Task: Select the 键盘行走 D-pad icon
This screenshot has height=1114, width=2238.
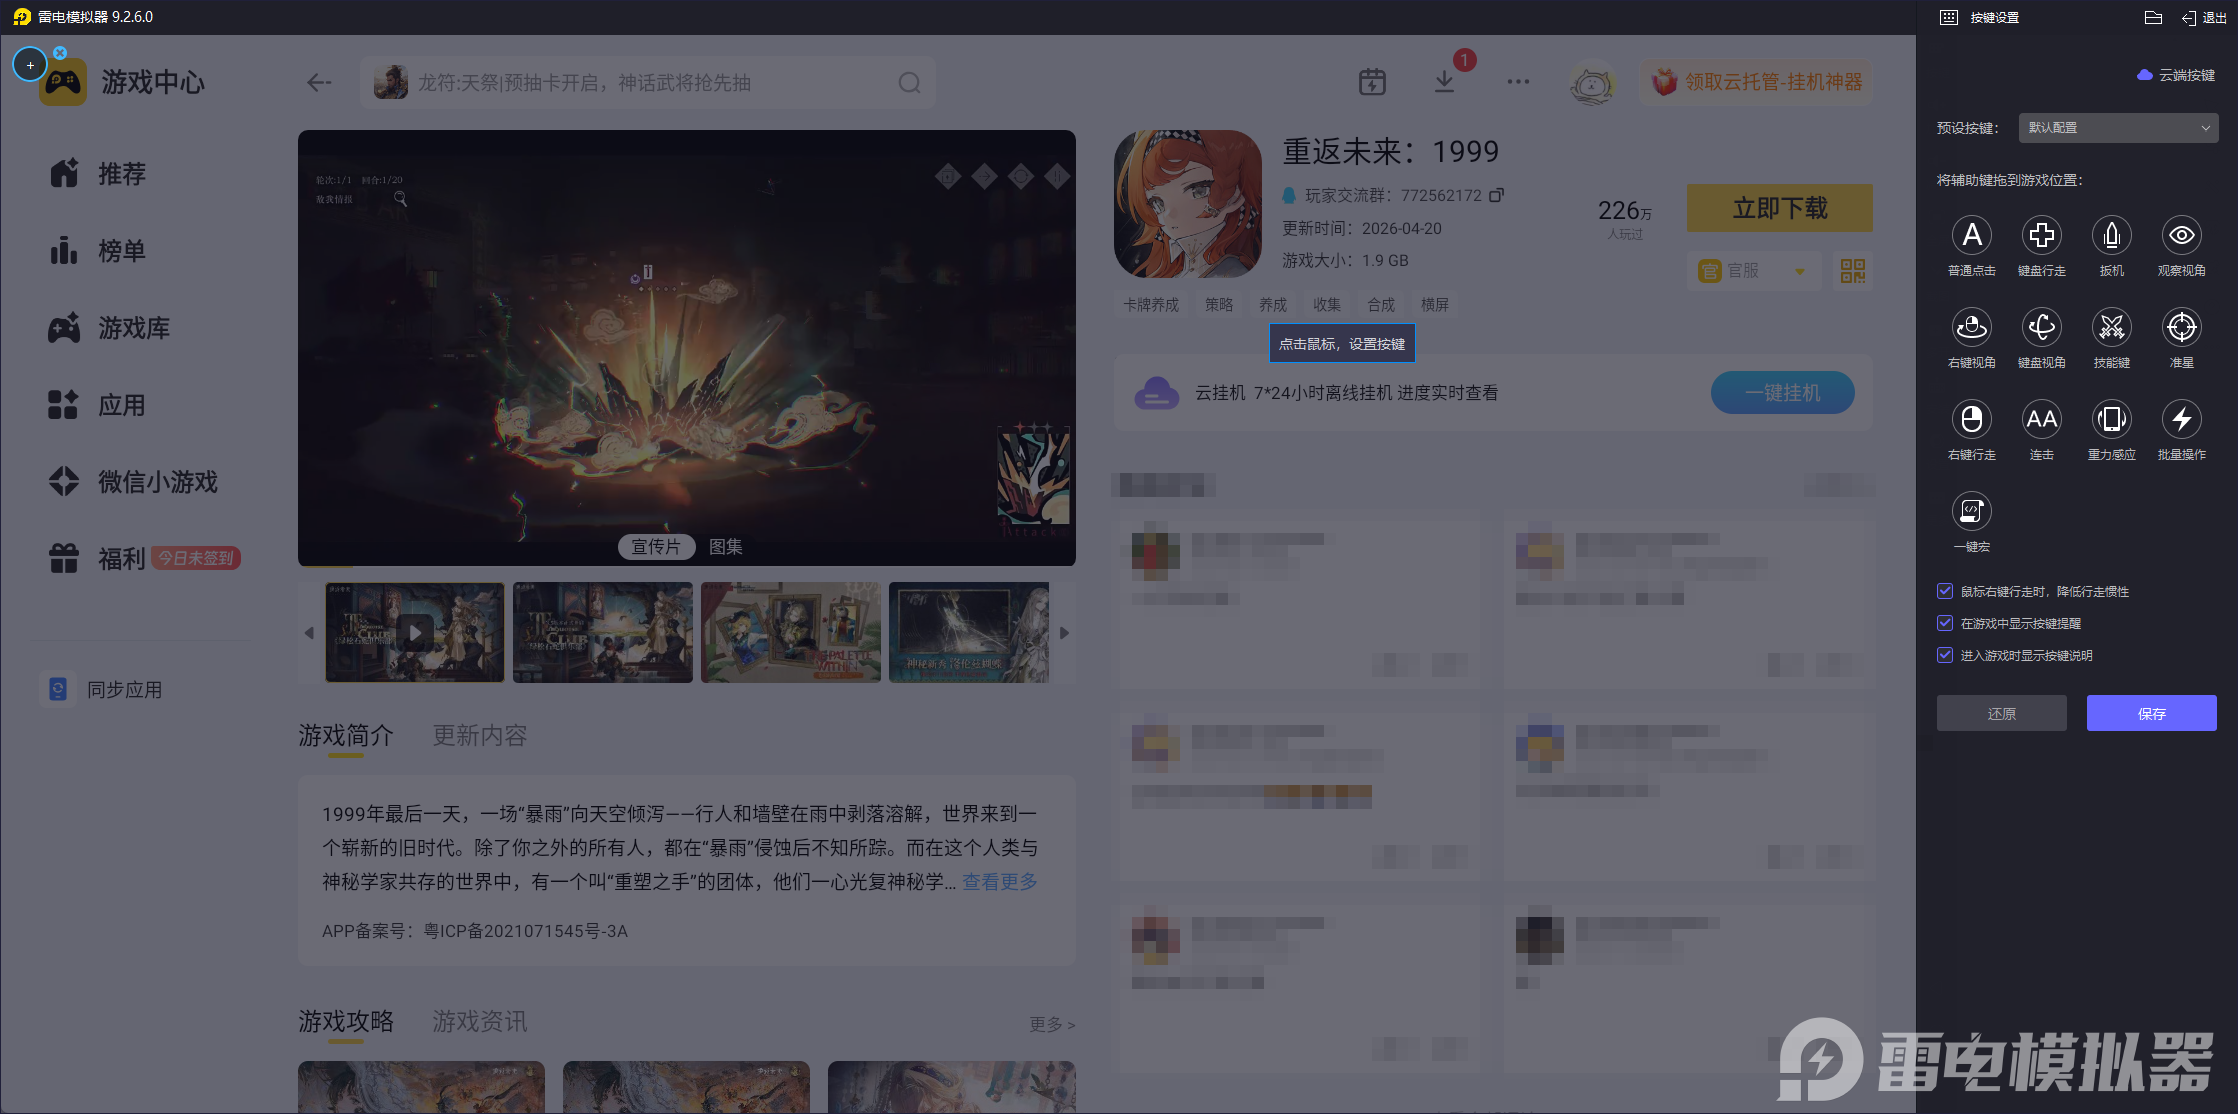Action: [2041, 236]
